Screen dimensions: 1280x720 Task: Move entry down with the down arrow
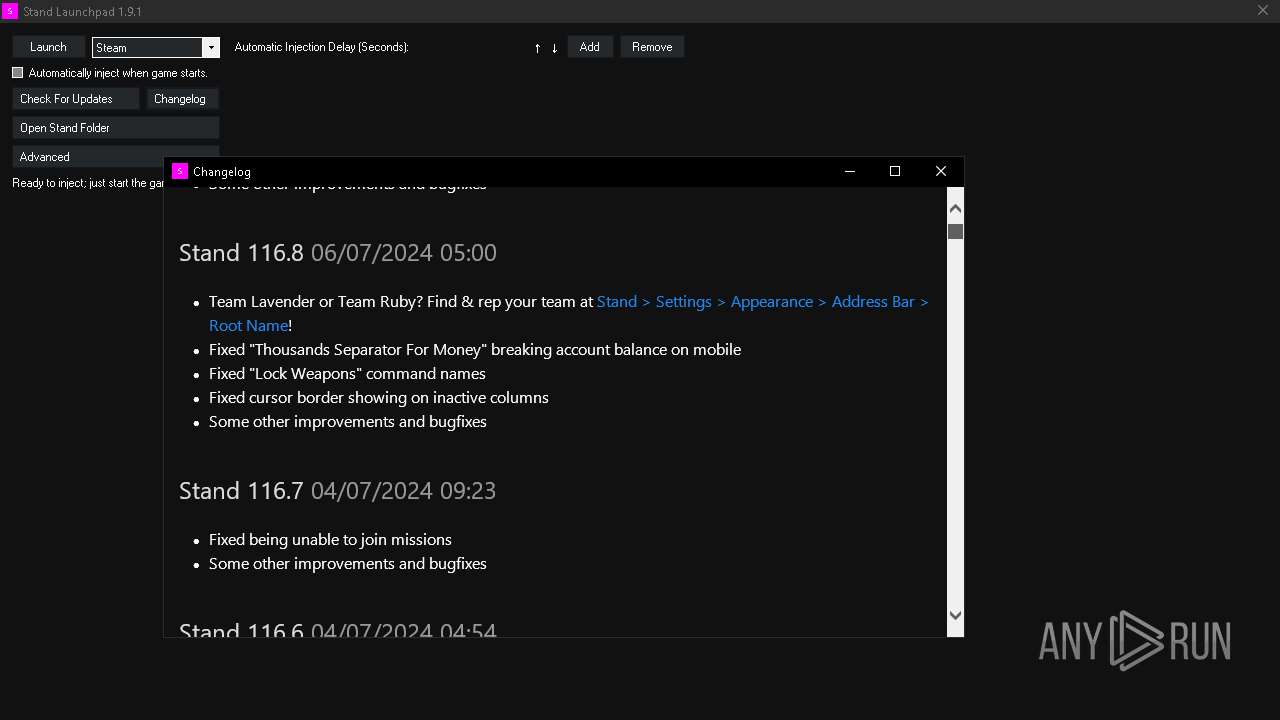click(x=554, y=48)
